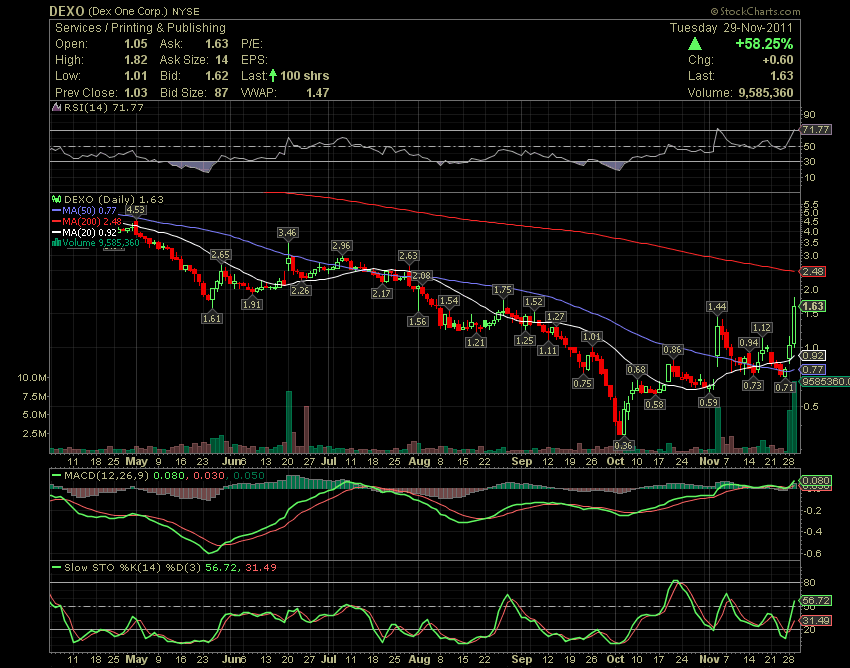Screen dimensions: 850x668
Task: Click the tall June 20 volume bar
Action: point(289,422)
